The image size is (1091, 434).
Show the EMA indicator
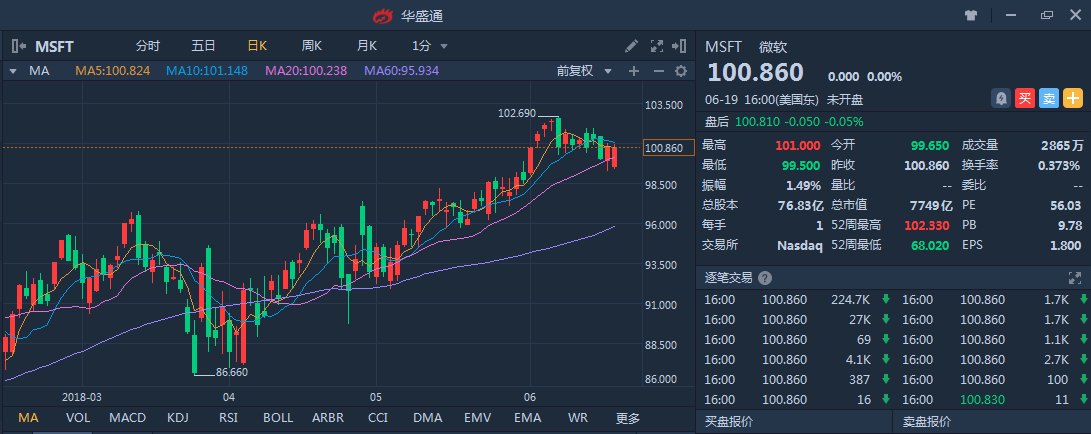pyautogui.click(x=527, y=418)
